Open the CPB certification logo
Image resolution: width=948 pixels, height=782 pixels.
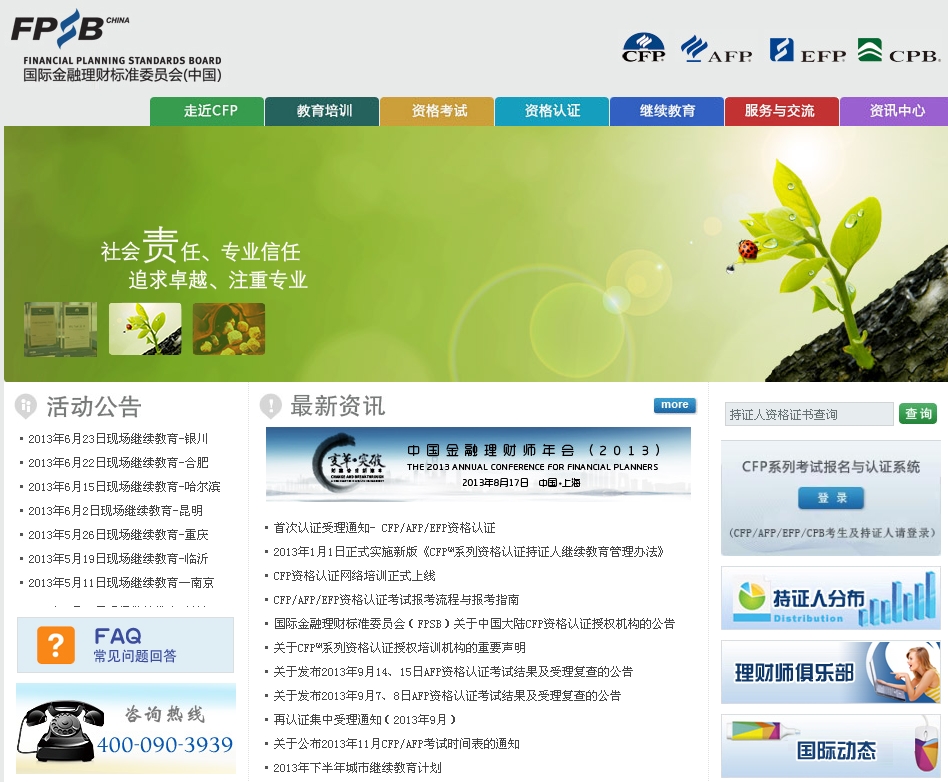[x=899, y=50]
